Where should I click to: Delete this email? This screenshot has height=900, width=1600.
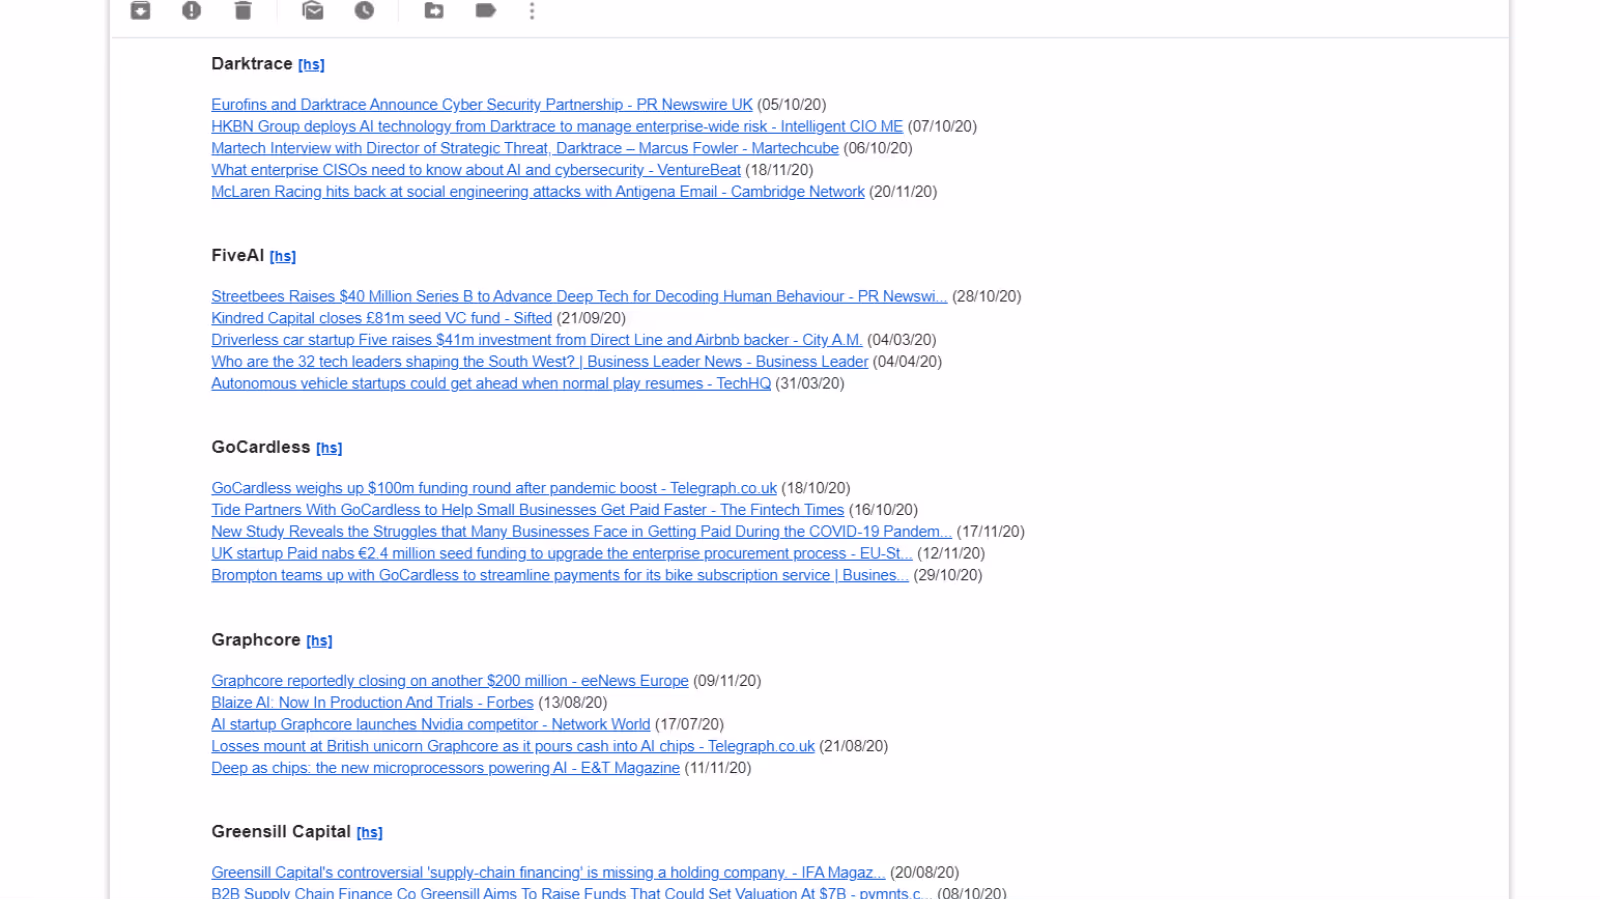[241, 11]
